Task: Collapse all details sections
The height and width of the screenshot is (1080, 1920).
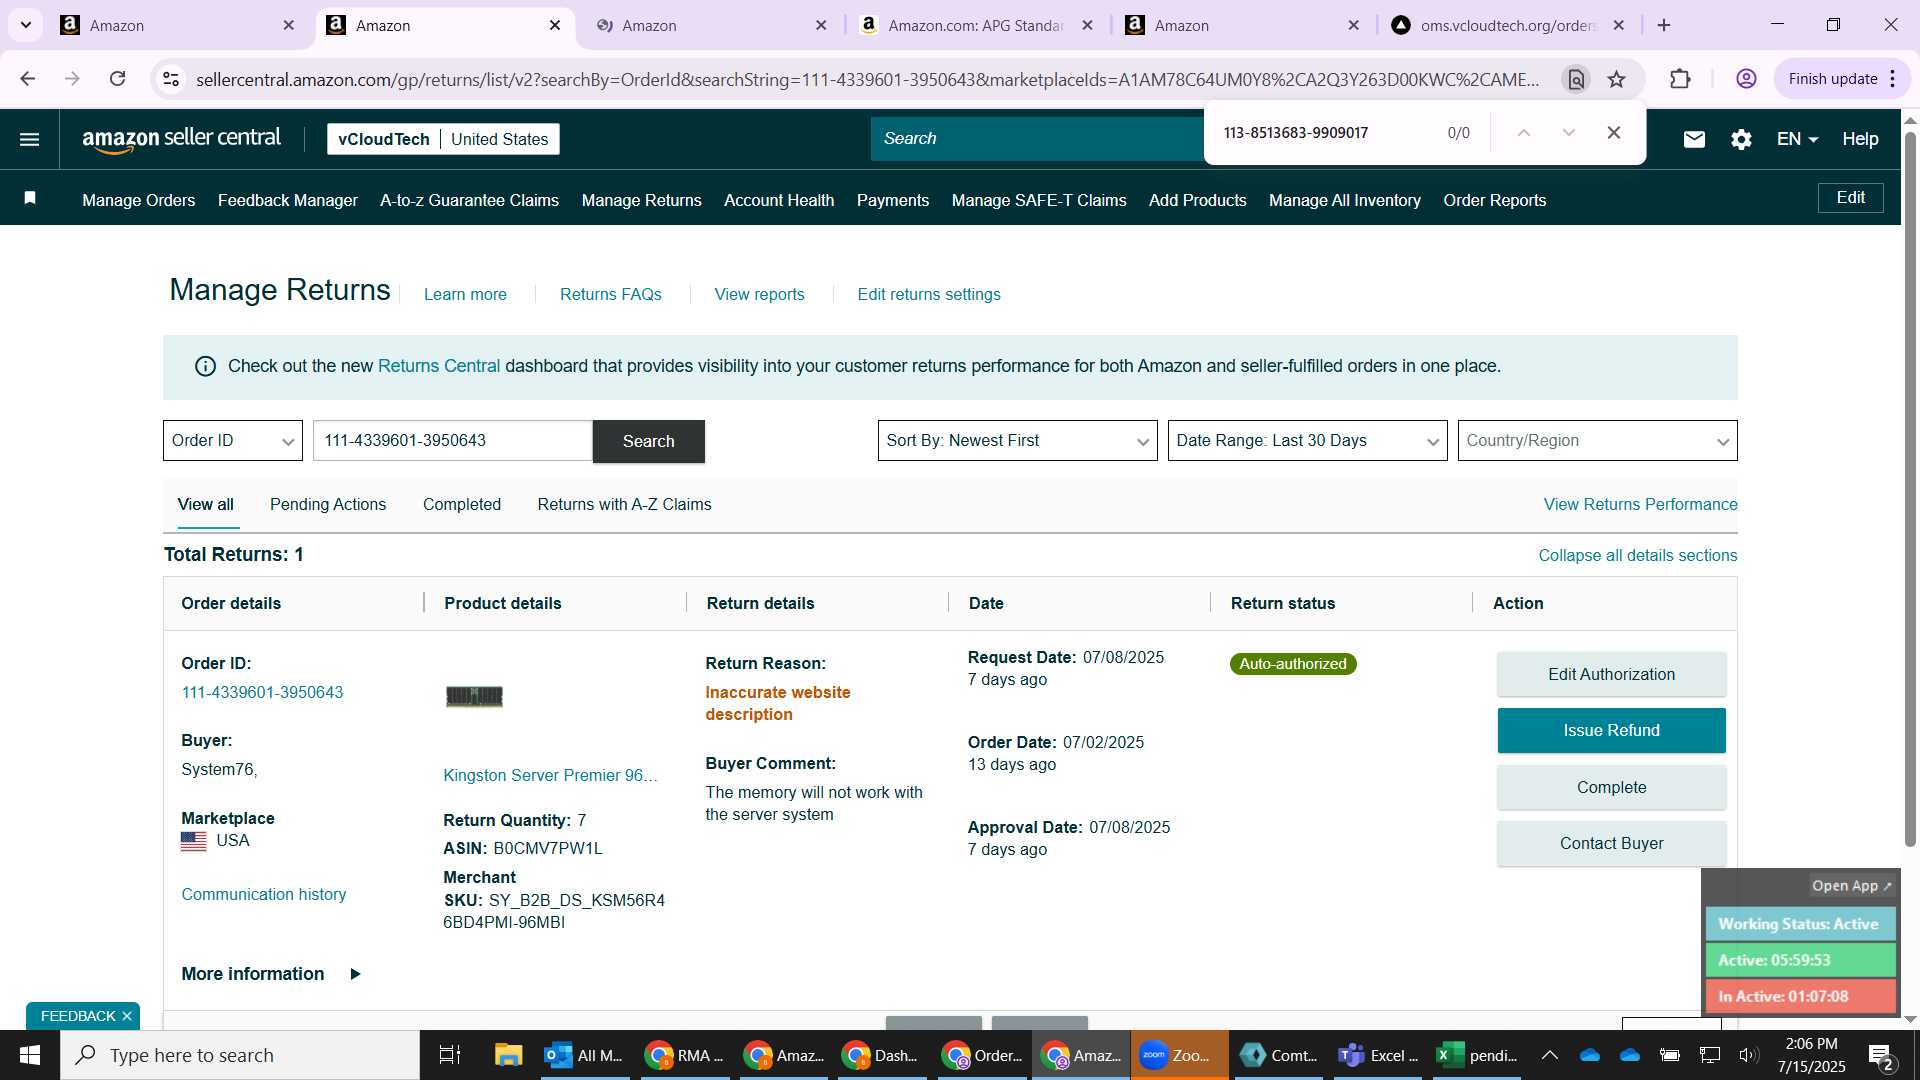Action: (x=1637, y=555)
